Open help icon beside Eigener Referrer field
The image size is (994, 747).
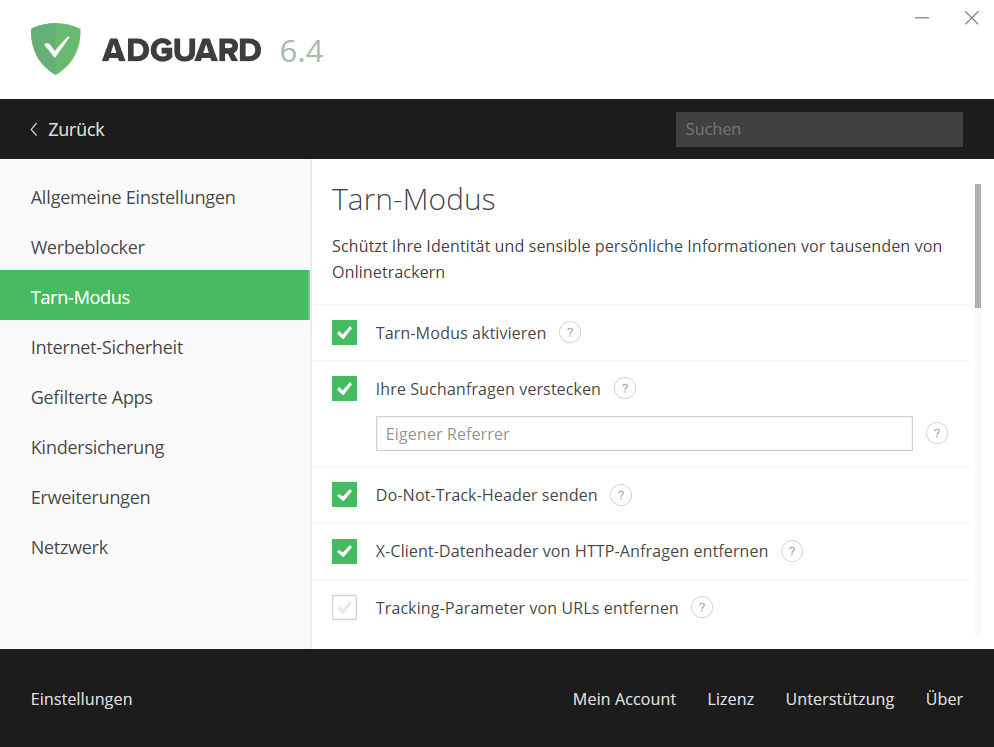937,434
